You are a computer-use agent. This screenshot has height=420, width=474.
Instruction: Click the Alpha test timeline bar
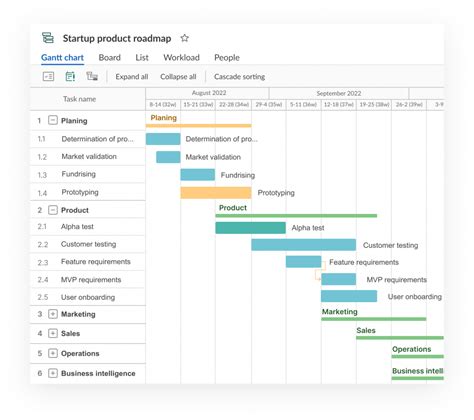(250, 228)
